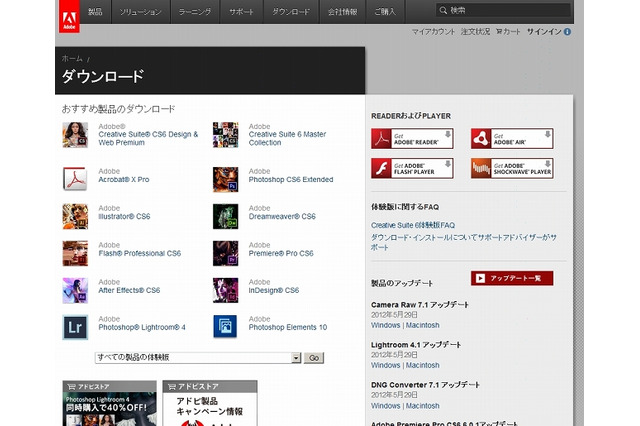Click the Dreamweaver CS6 product icon
This screenshot has height=426, width=640.
[x=227, y=216]
